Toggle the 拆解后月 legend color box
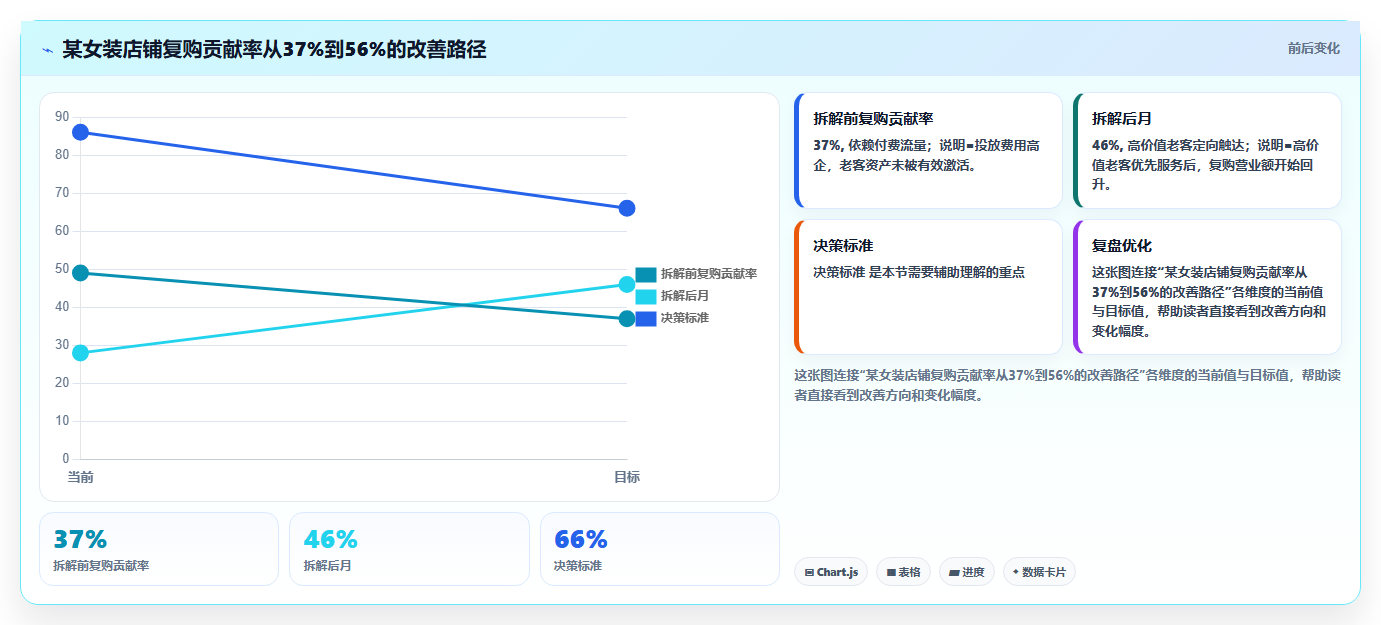Screen dimensions: 1381x625 646,296
